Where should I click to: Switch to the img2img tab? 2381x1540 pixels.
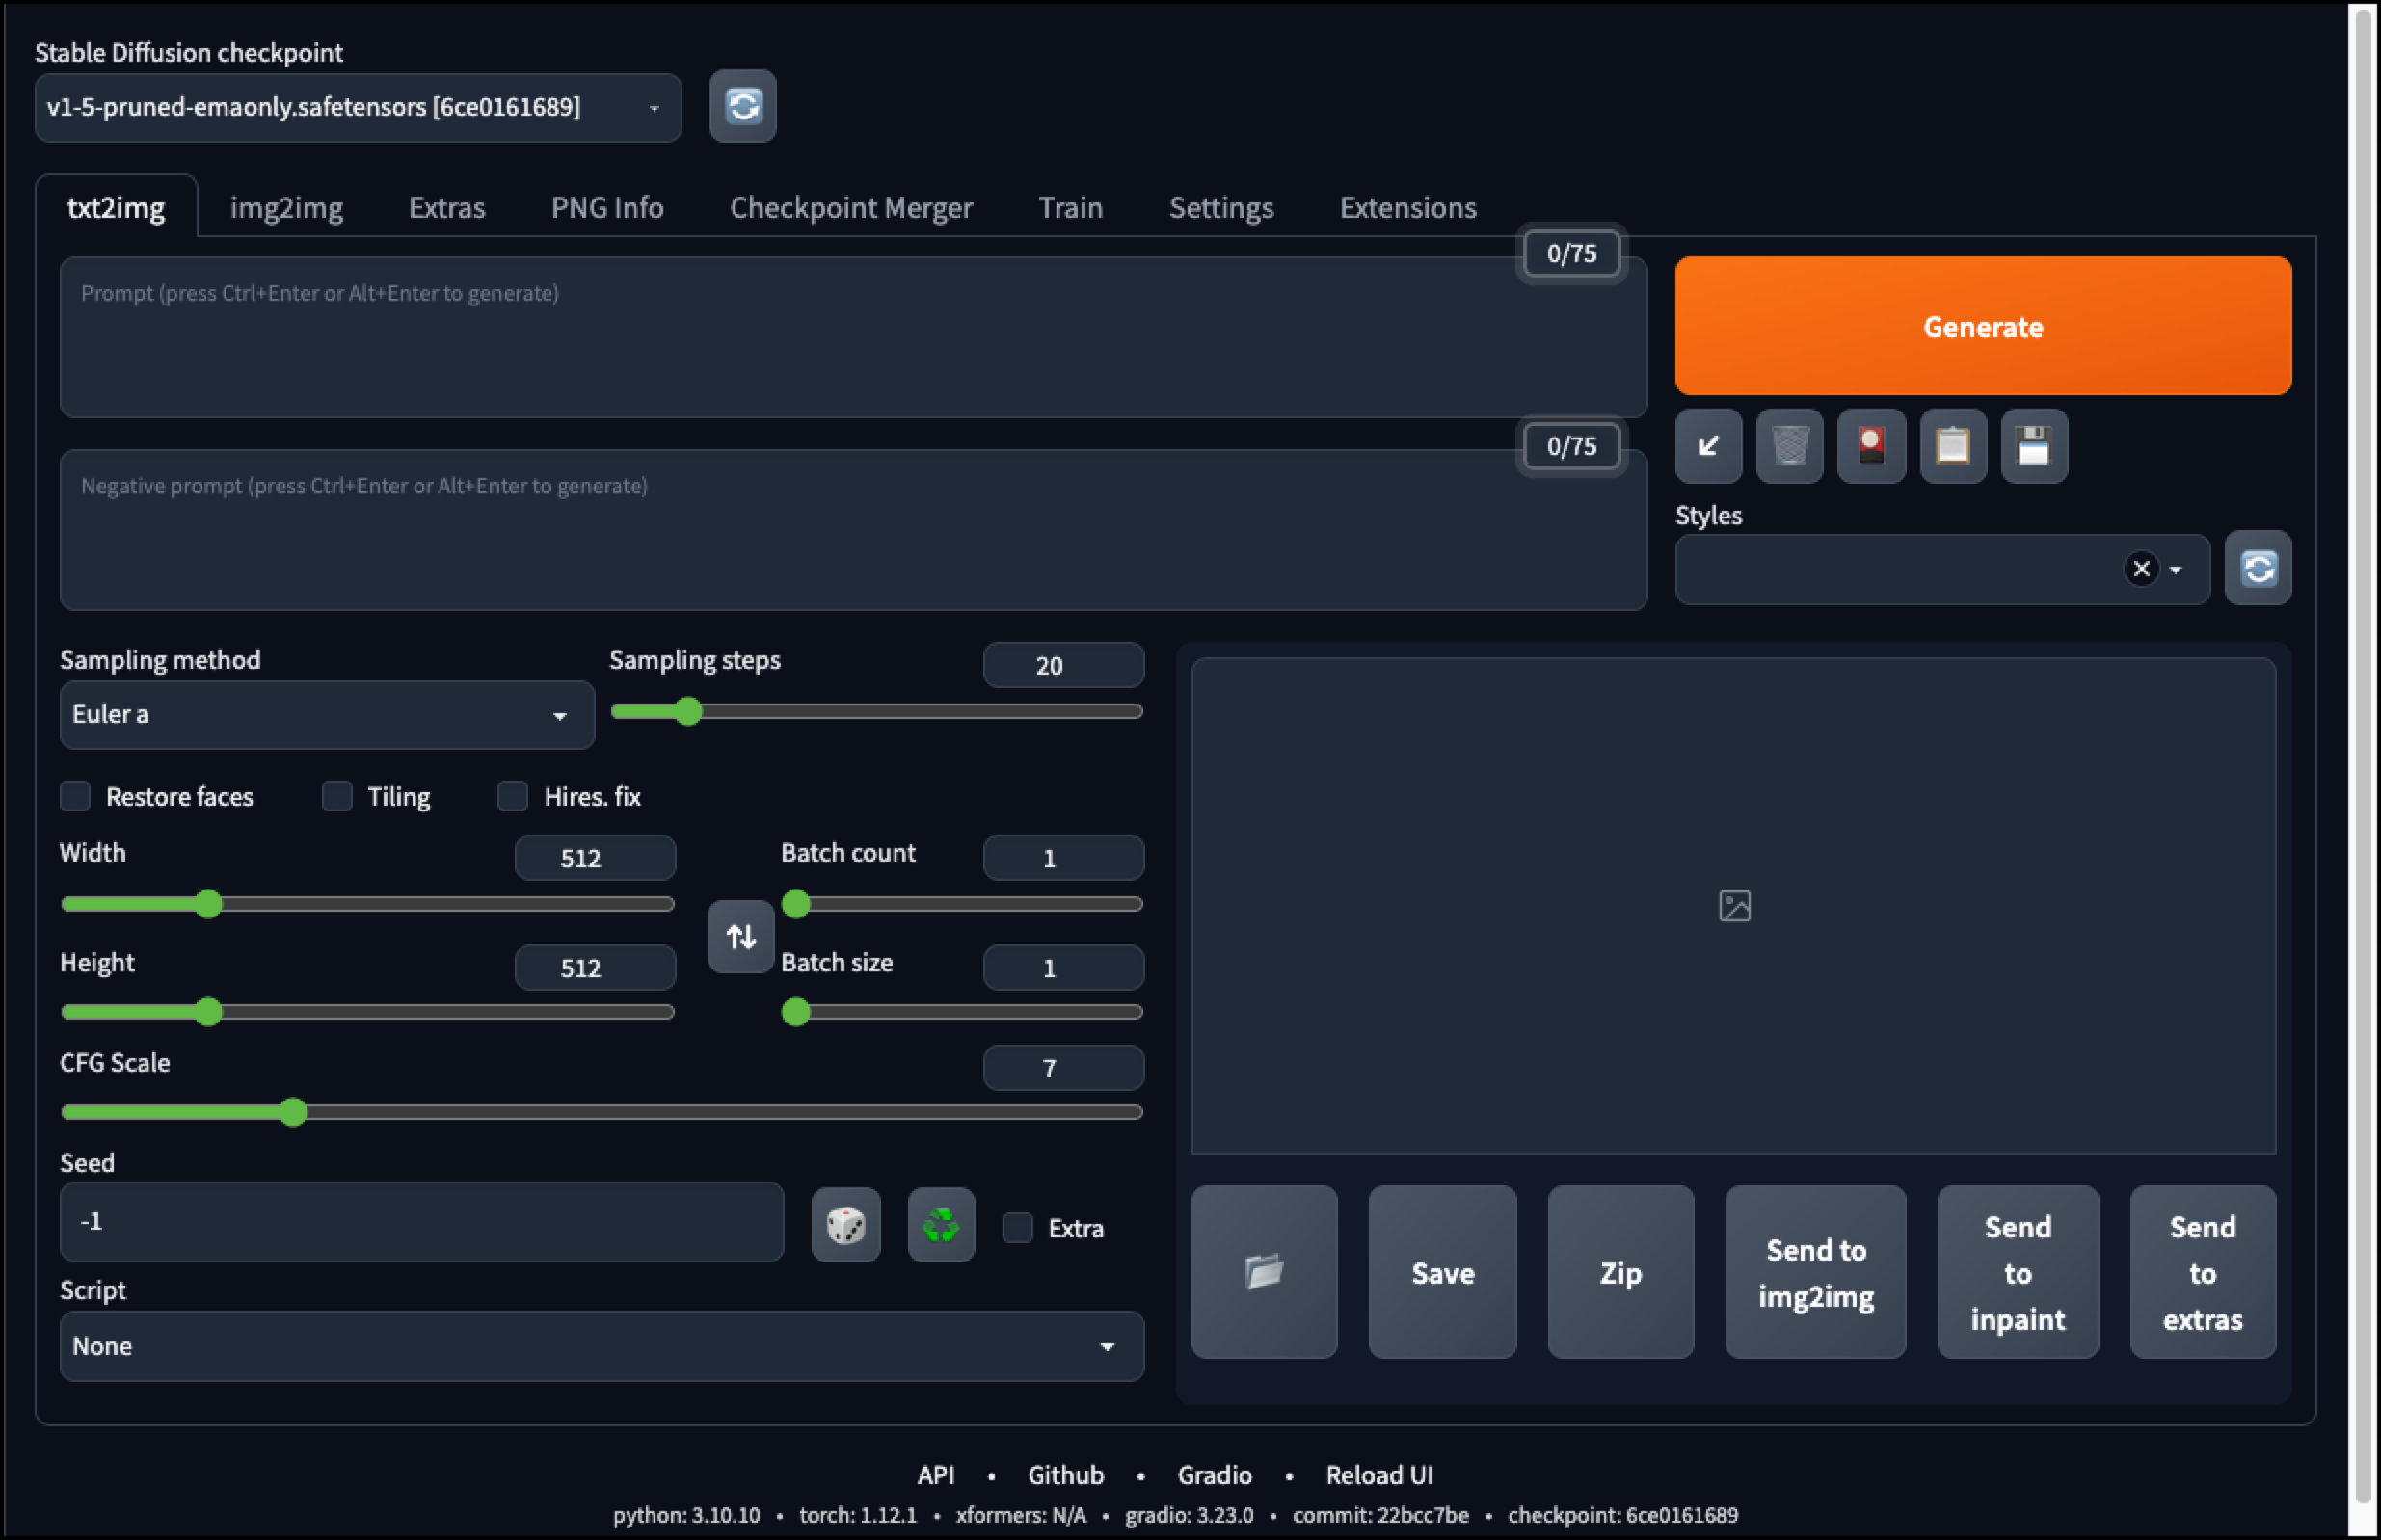tap(286, 208)
